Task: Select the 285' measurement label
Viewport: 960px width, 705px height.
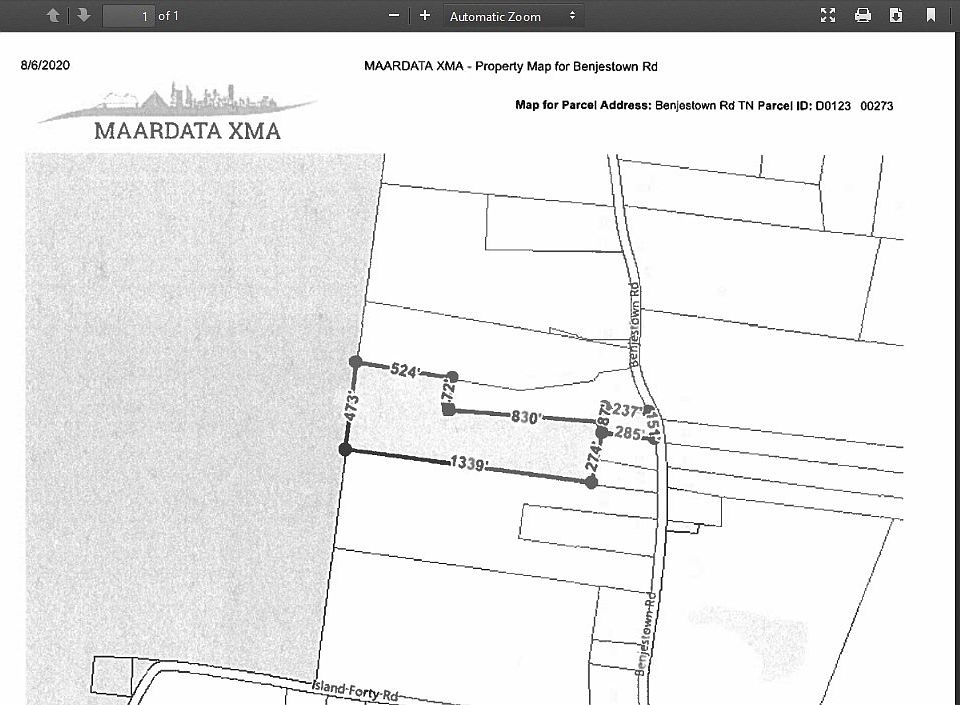Action: [x=629, y=434]
